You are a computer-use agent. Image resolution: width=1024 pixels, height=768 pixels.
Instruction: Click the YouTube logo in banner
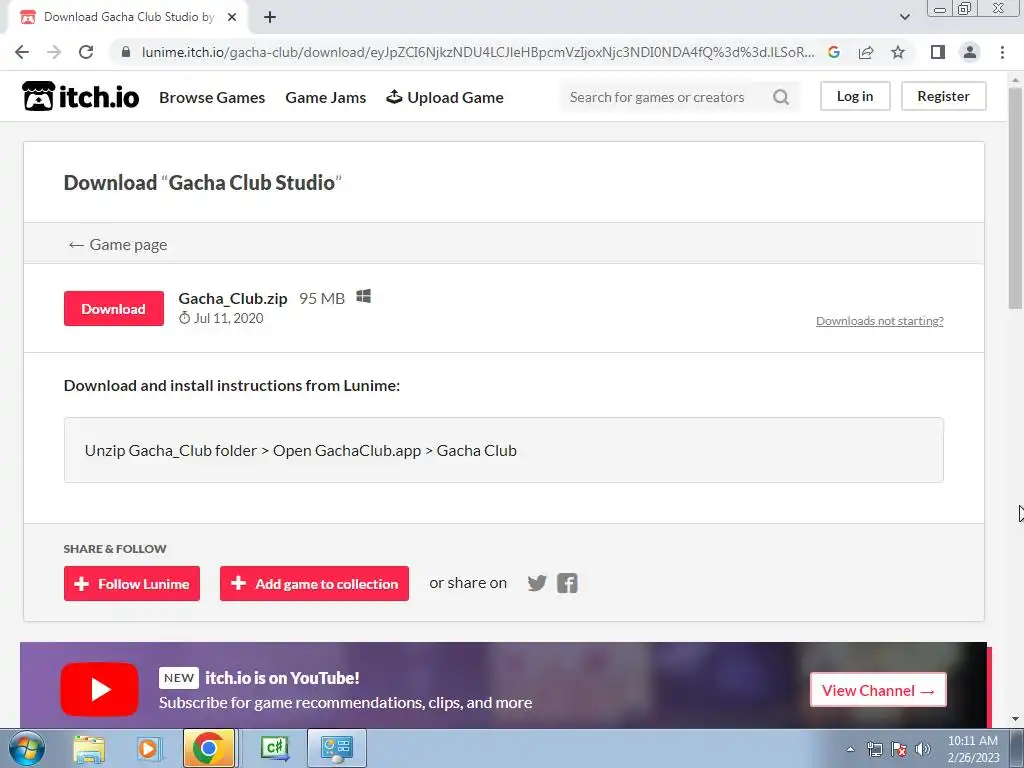pos(99,690)
